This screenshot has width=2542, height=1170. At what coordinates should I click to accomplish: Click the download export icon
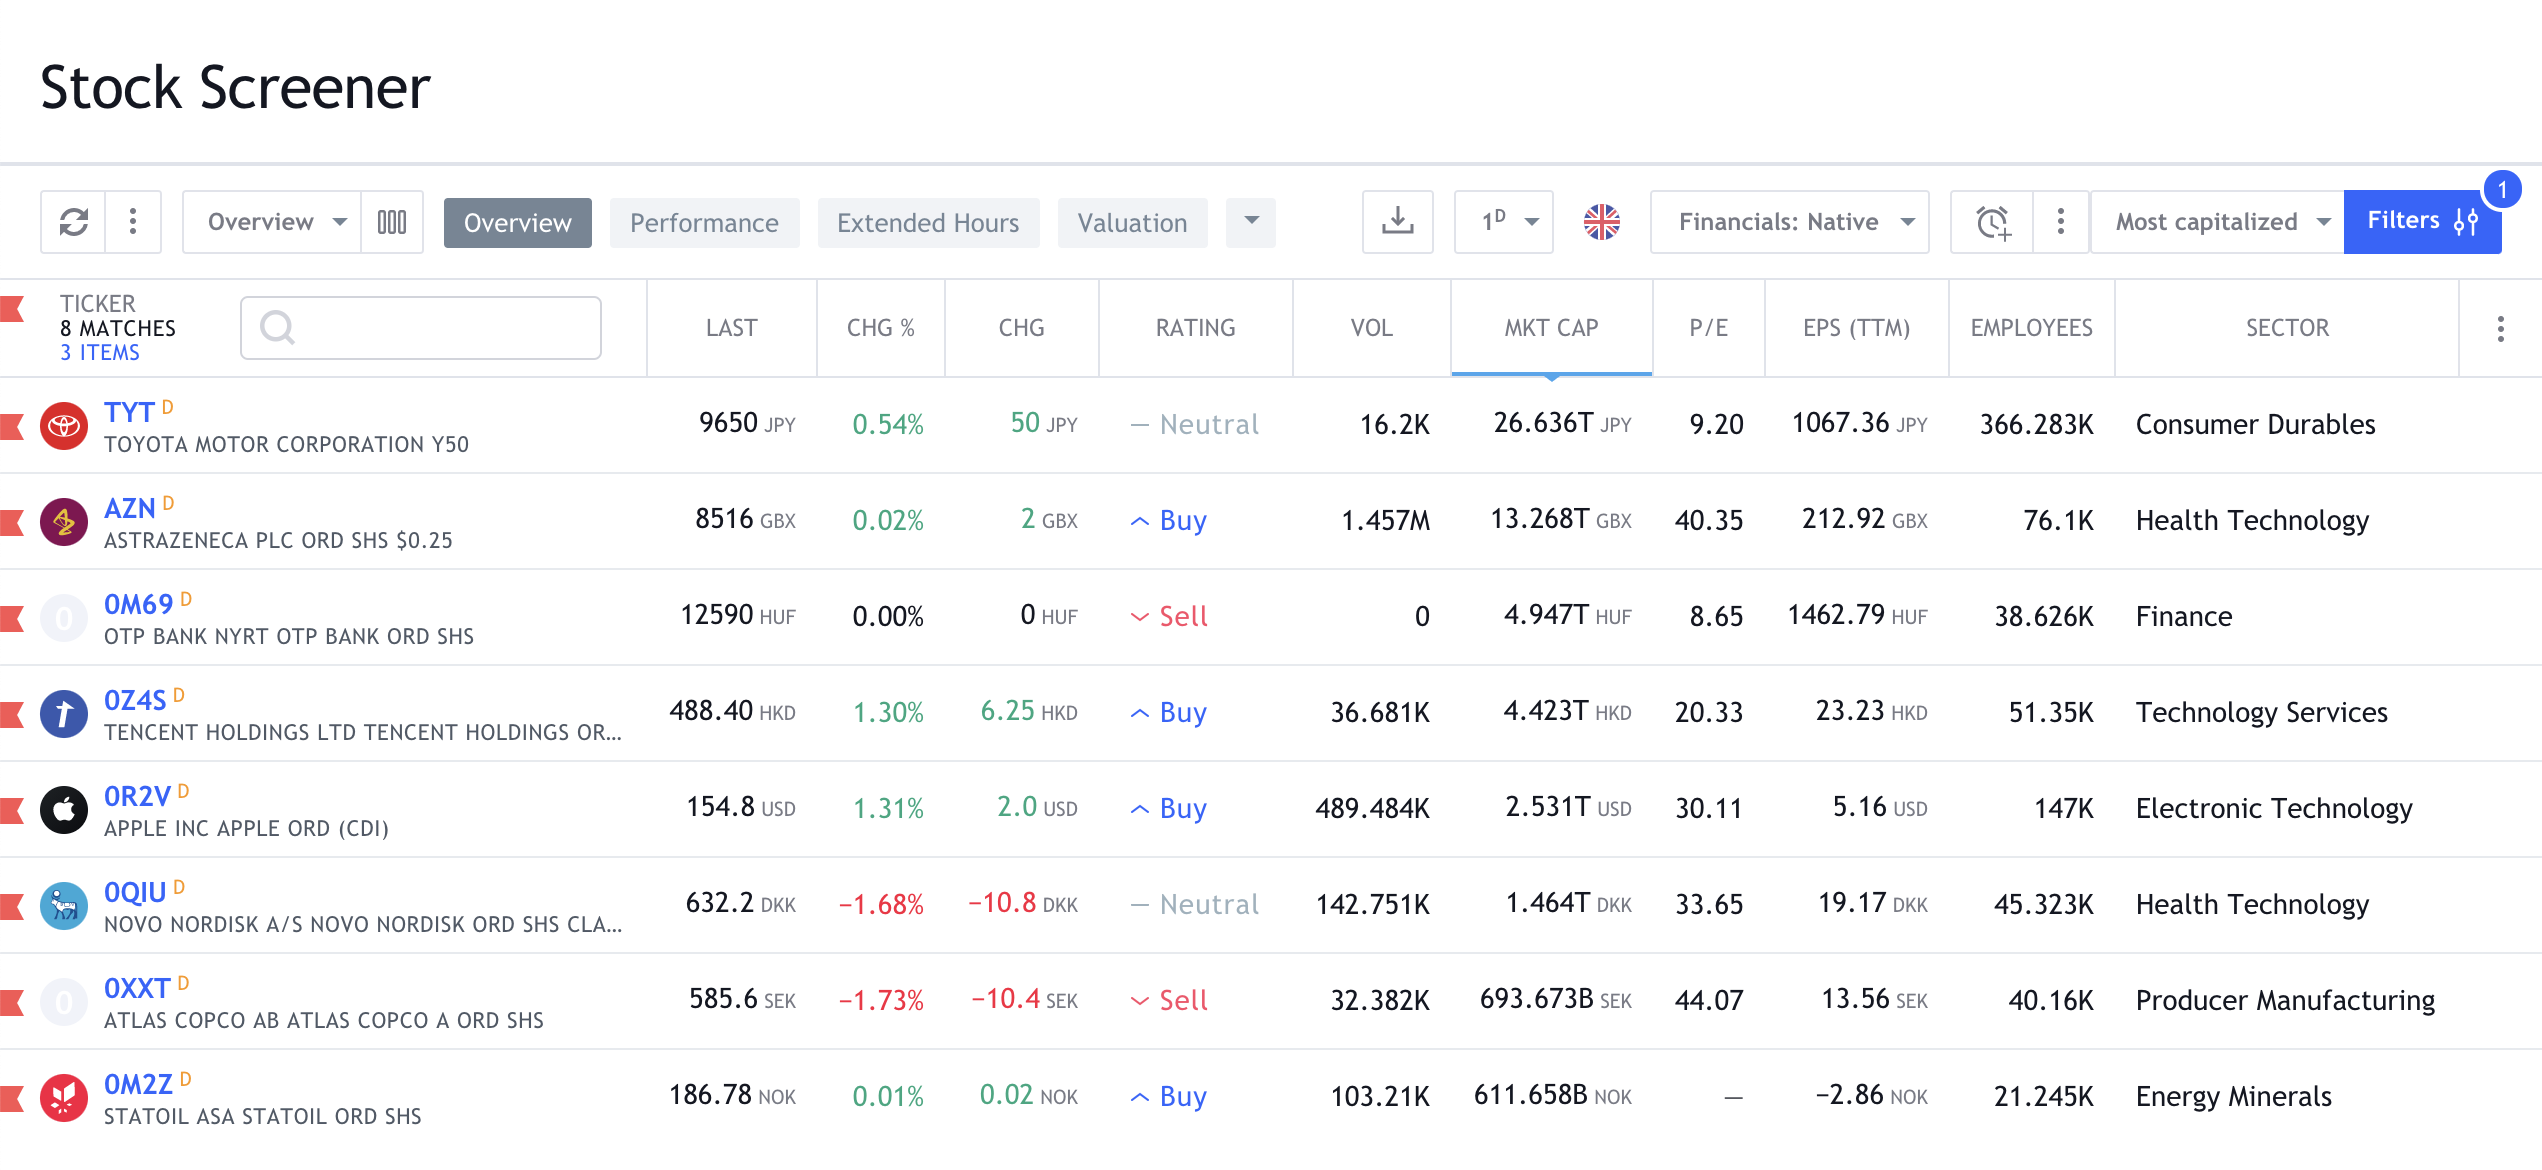[1397, 222]
